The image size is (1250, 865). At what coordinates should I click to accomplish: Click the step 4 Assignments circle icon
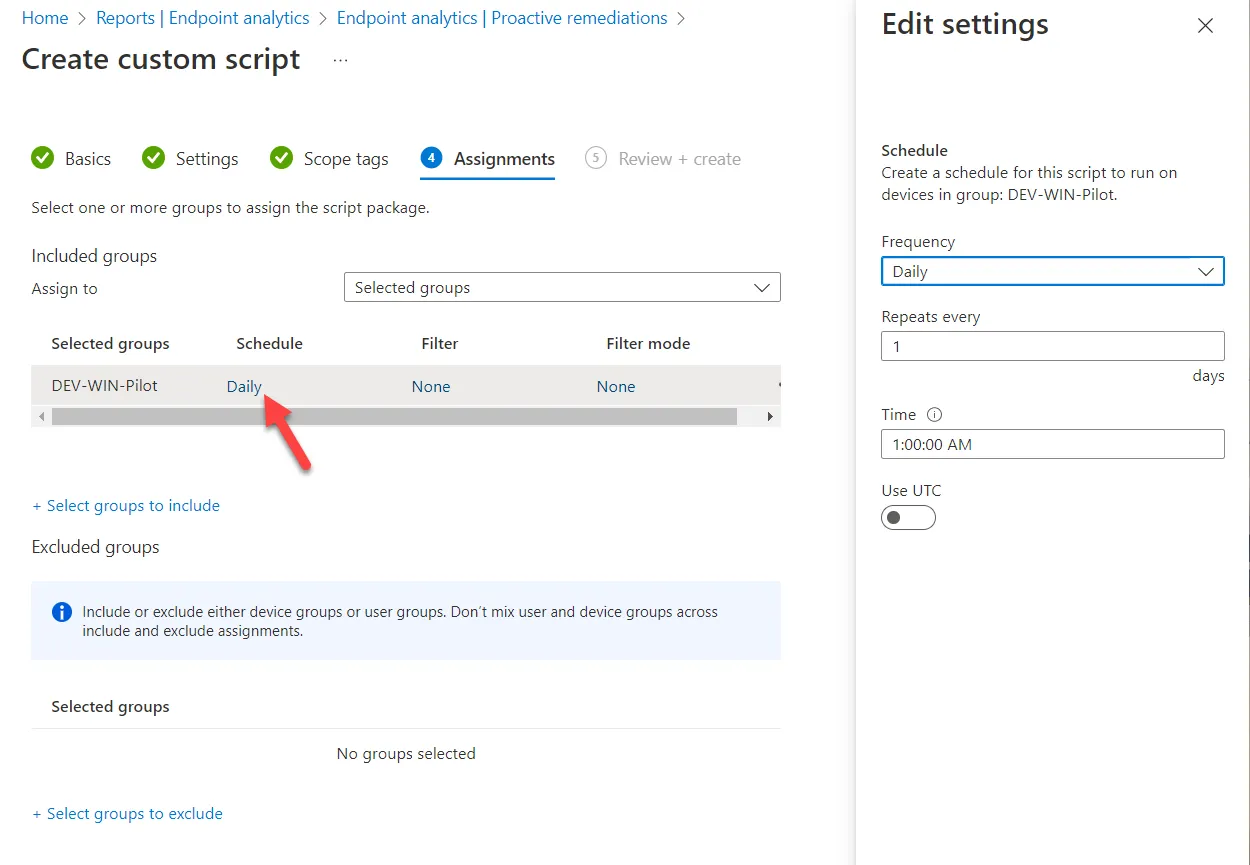431,158
